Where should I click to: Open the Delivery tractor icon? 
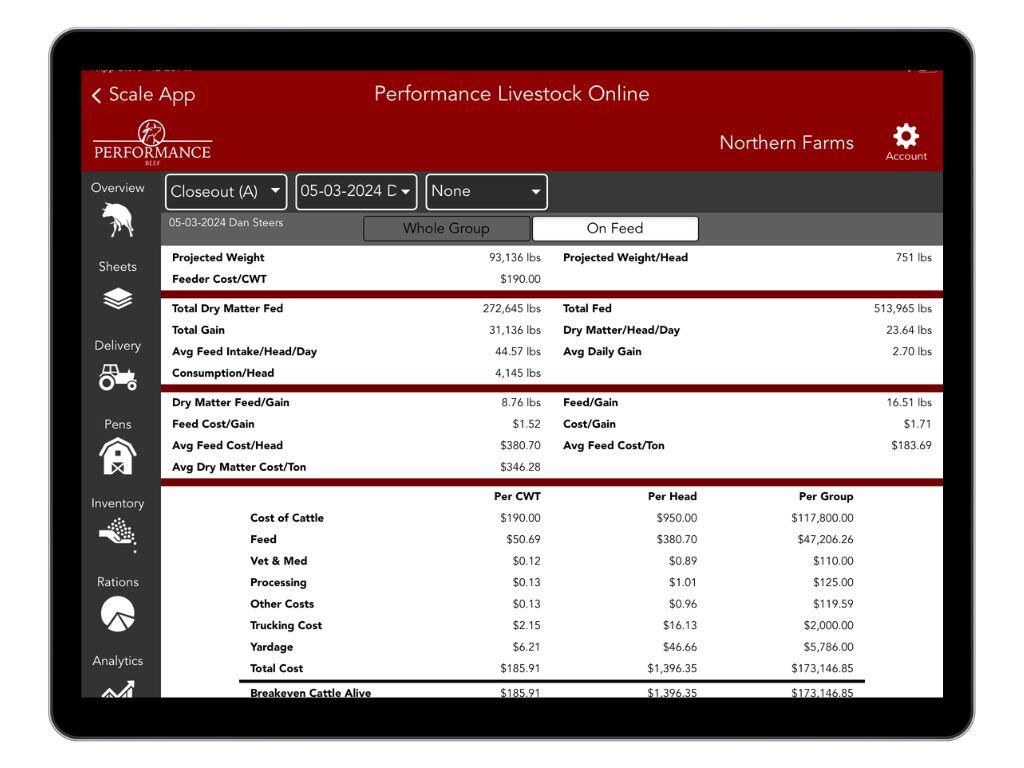pyautogui.click(x=118, y=377)
